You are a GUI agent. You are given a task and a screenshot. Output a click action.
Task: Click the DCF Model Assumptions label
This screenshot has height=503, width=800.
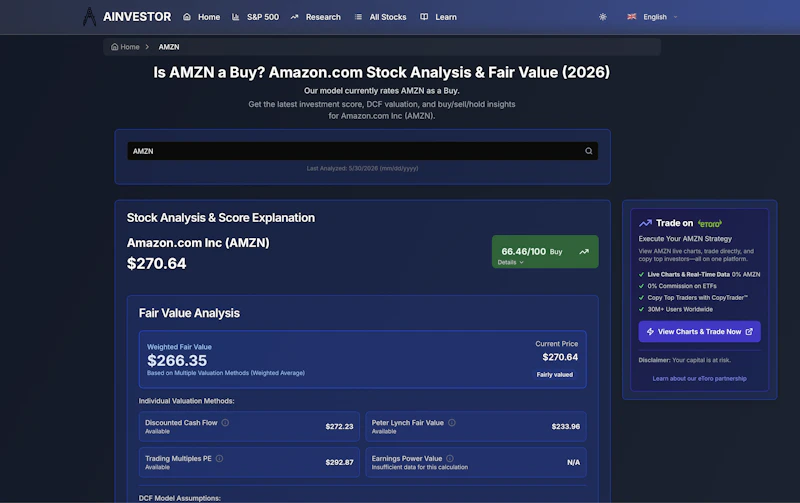click(x=180, y=498)
